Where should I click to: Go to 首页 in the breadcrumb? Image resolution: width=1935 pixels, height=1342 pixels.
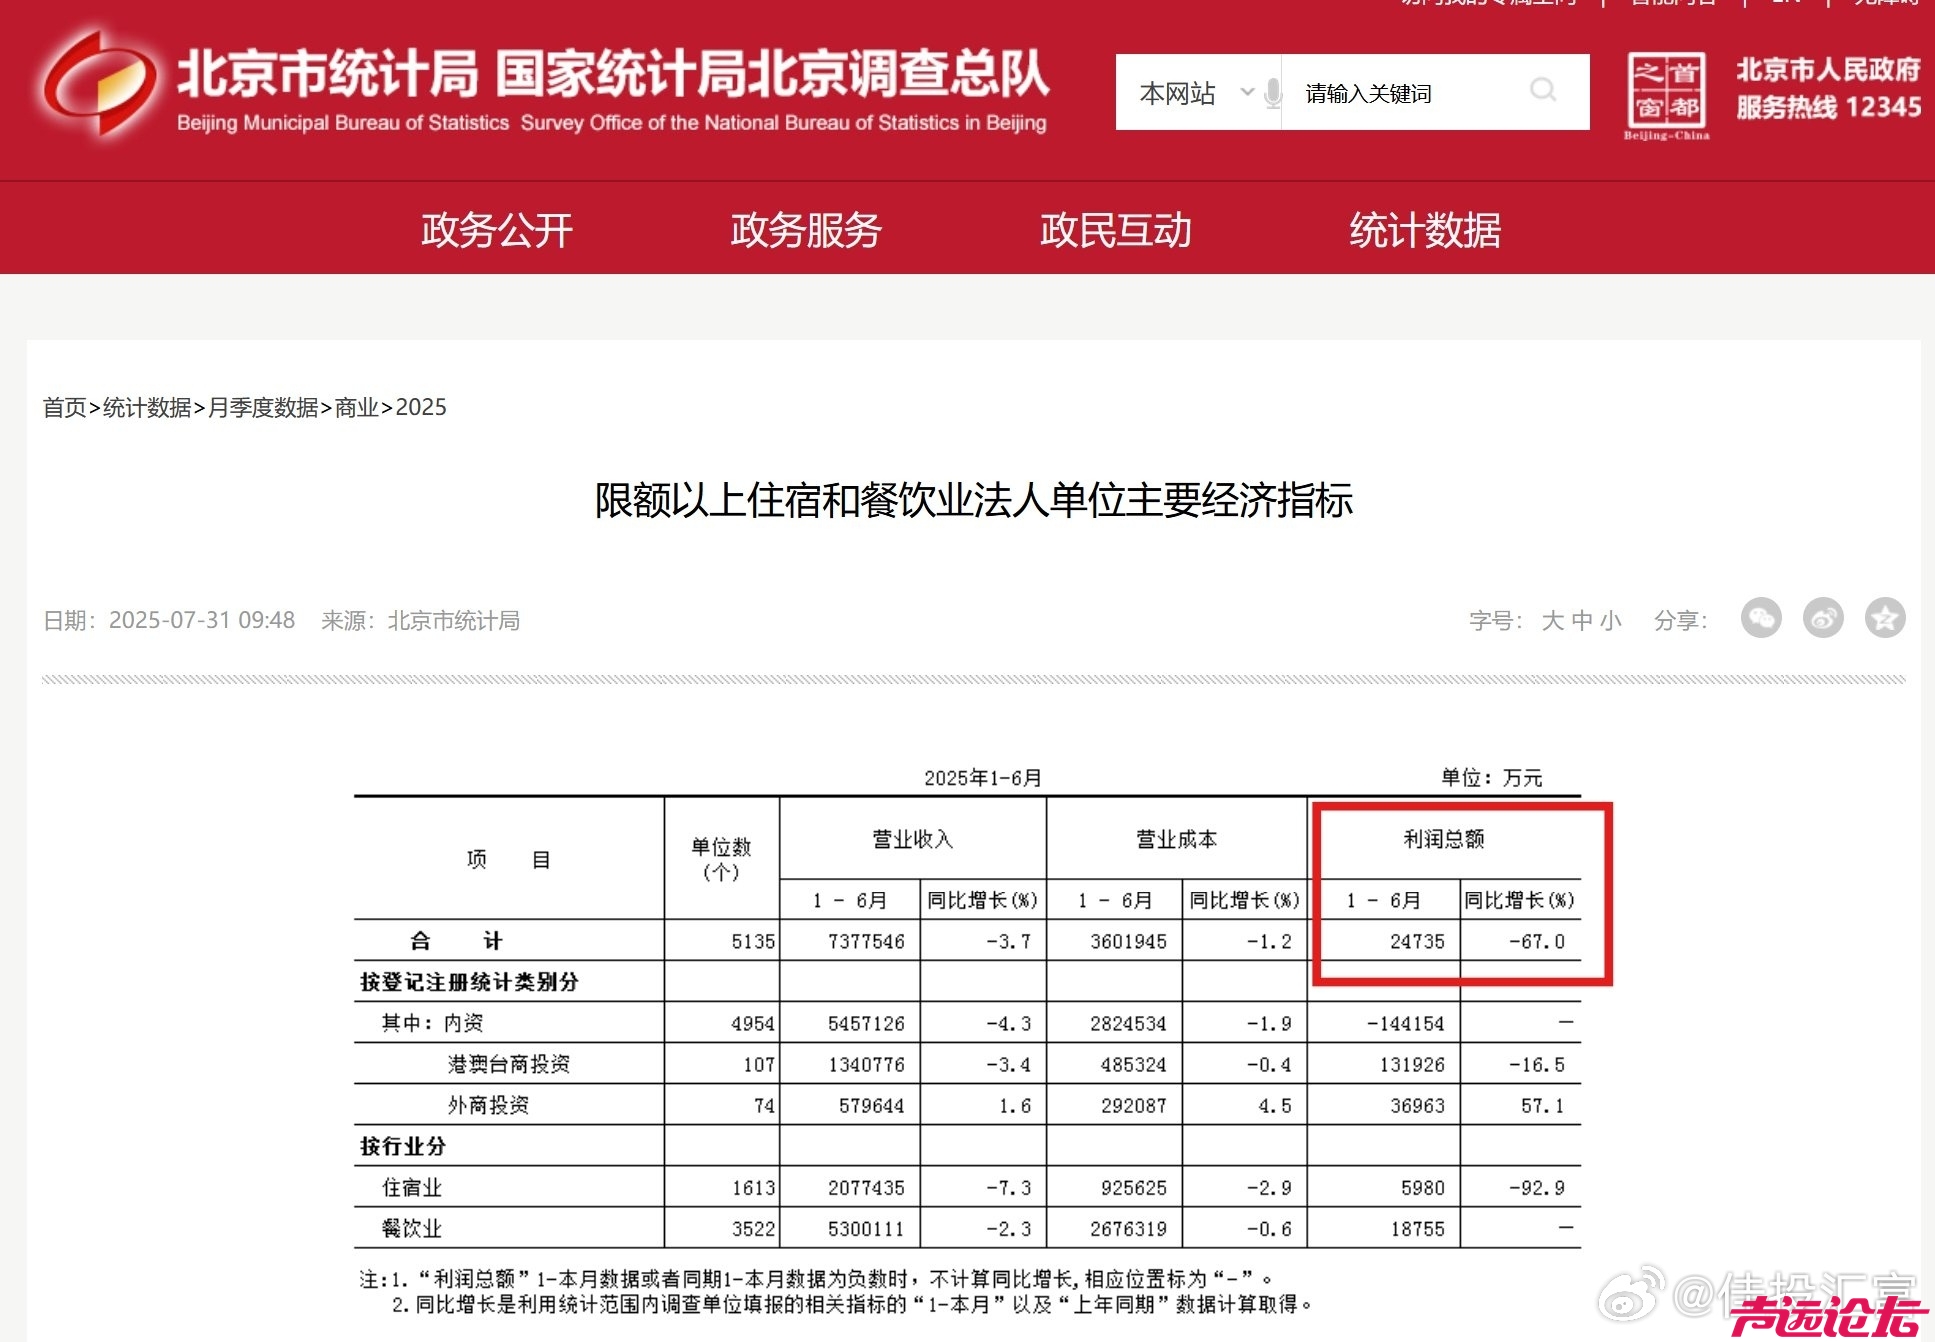(x=64, y=408)
